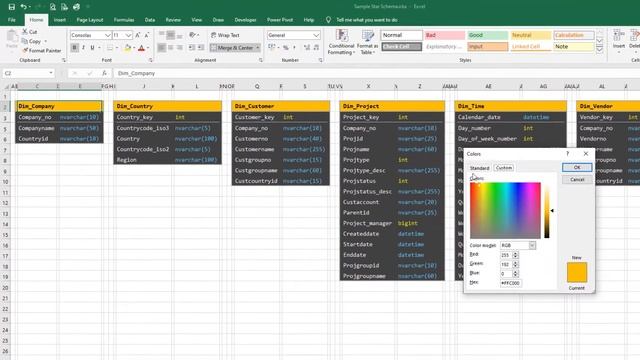Switch to the Standard tab in Colors dialog
640x360 pixels.
click(x=479, y=168)
